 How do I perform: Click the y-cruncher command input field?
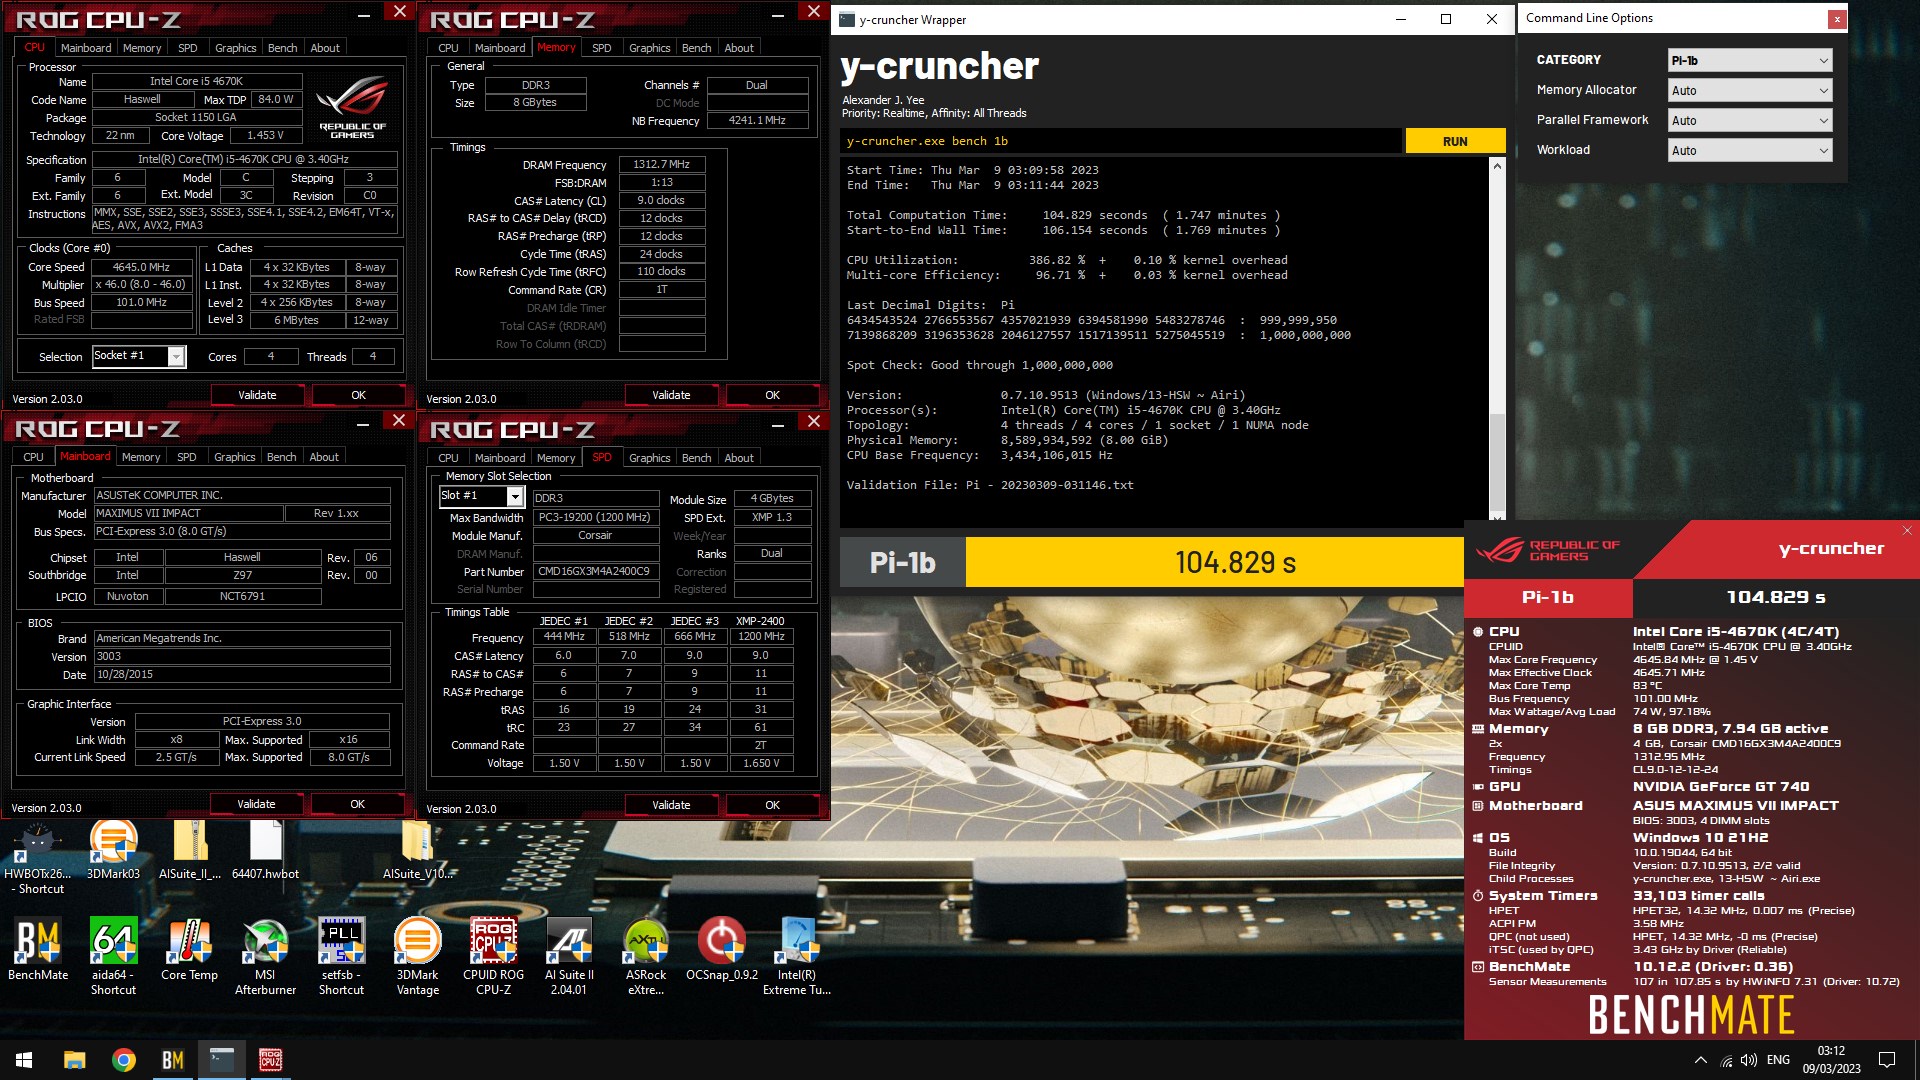[1120, 141]
